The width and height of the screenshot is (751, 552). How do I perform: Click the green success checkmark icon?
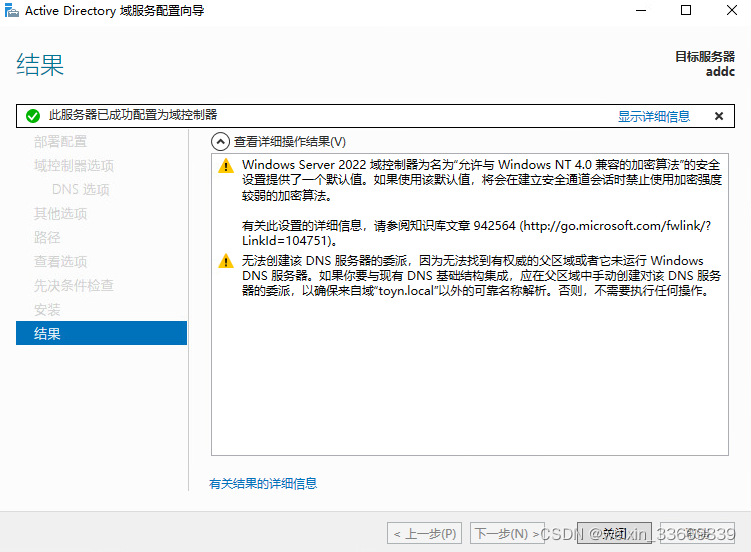(x=33, y=116)
